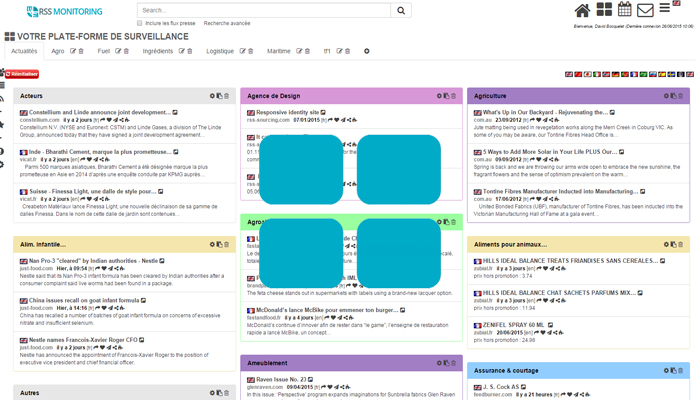700x400 pixels.
Task: Click the magnifier search button
Action: click(x=401, y=10)
